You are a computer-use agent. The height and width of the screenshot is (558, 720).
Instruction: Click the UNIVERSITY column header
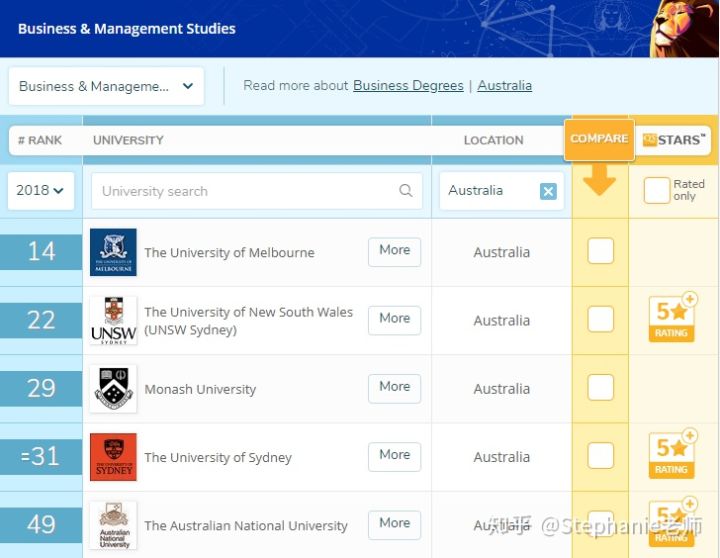128,140
